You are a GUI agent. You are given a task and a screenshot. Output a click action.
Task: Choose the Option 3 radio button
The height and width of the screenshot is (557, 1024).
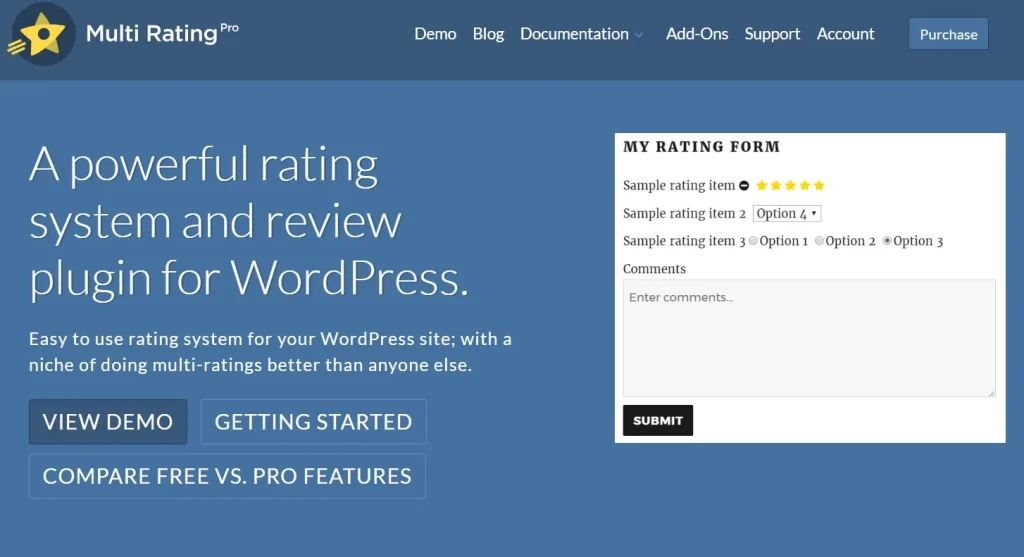coord(887,241)
